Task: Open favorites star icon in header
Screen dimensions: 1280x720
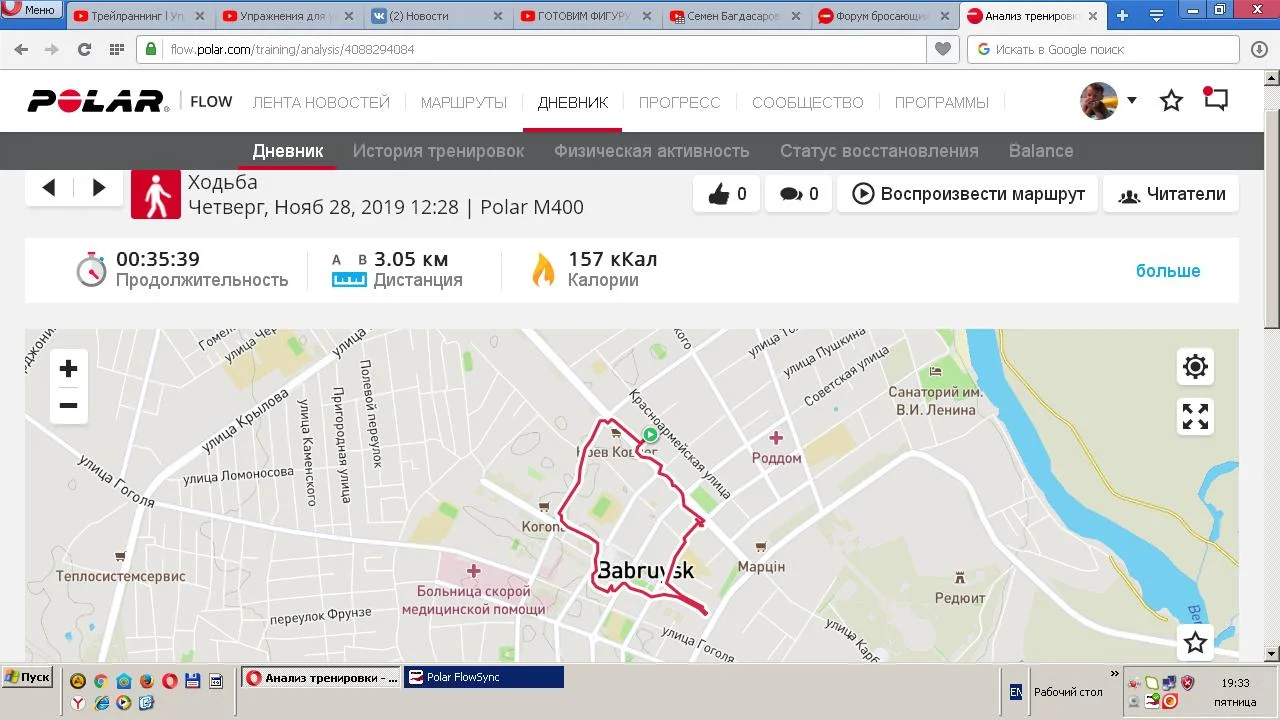Action: [1171, 101]
